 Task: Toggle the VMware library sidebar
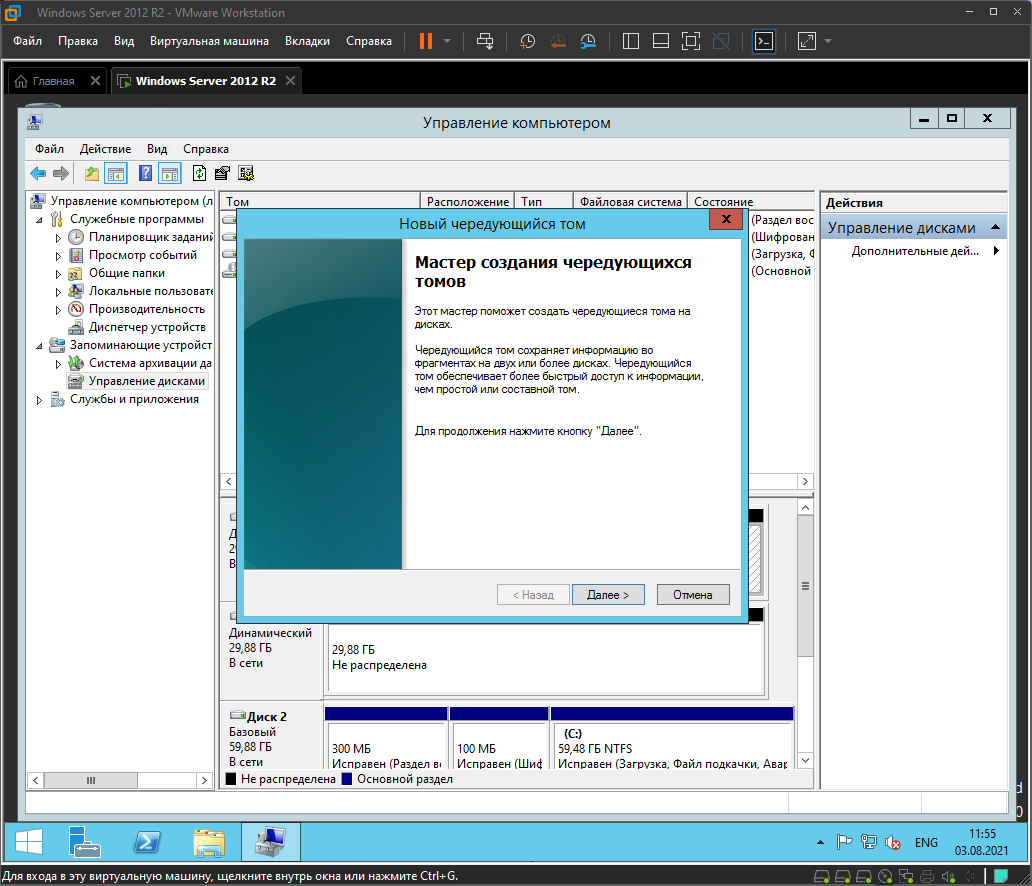point(631,41)
